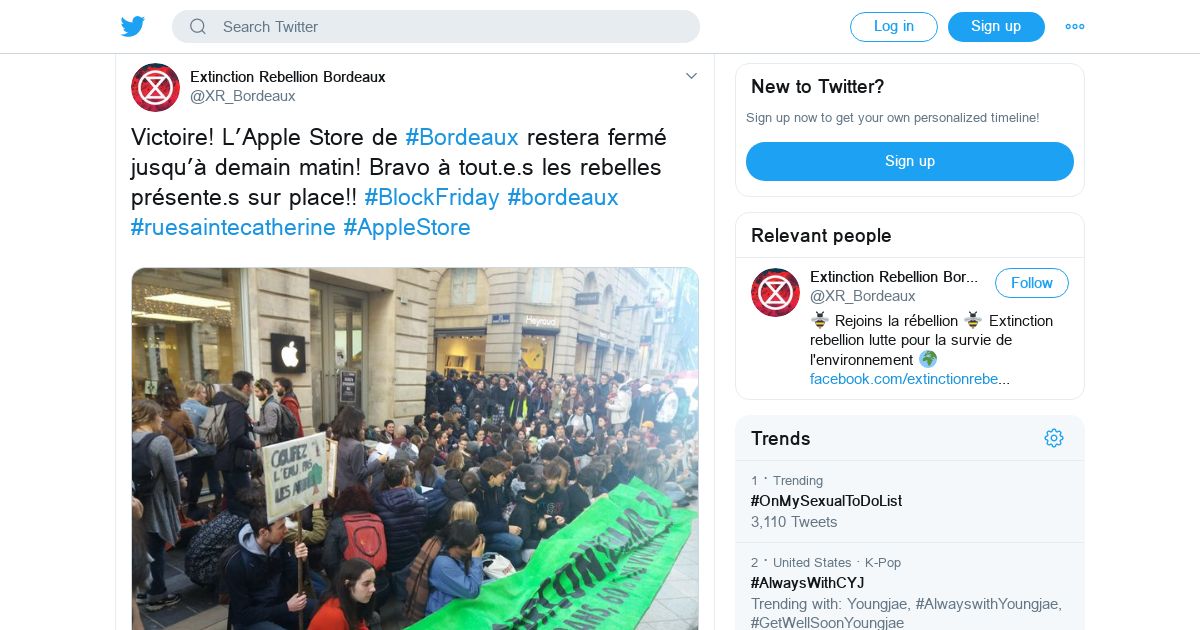This screenshot has width=1200, height=630.
Task: Expand the tweet options chevron
Action: click(x=691, y=76)
